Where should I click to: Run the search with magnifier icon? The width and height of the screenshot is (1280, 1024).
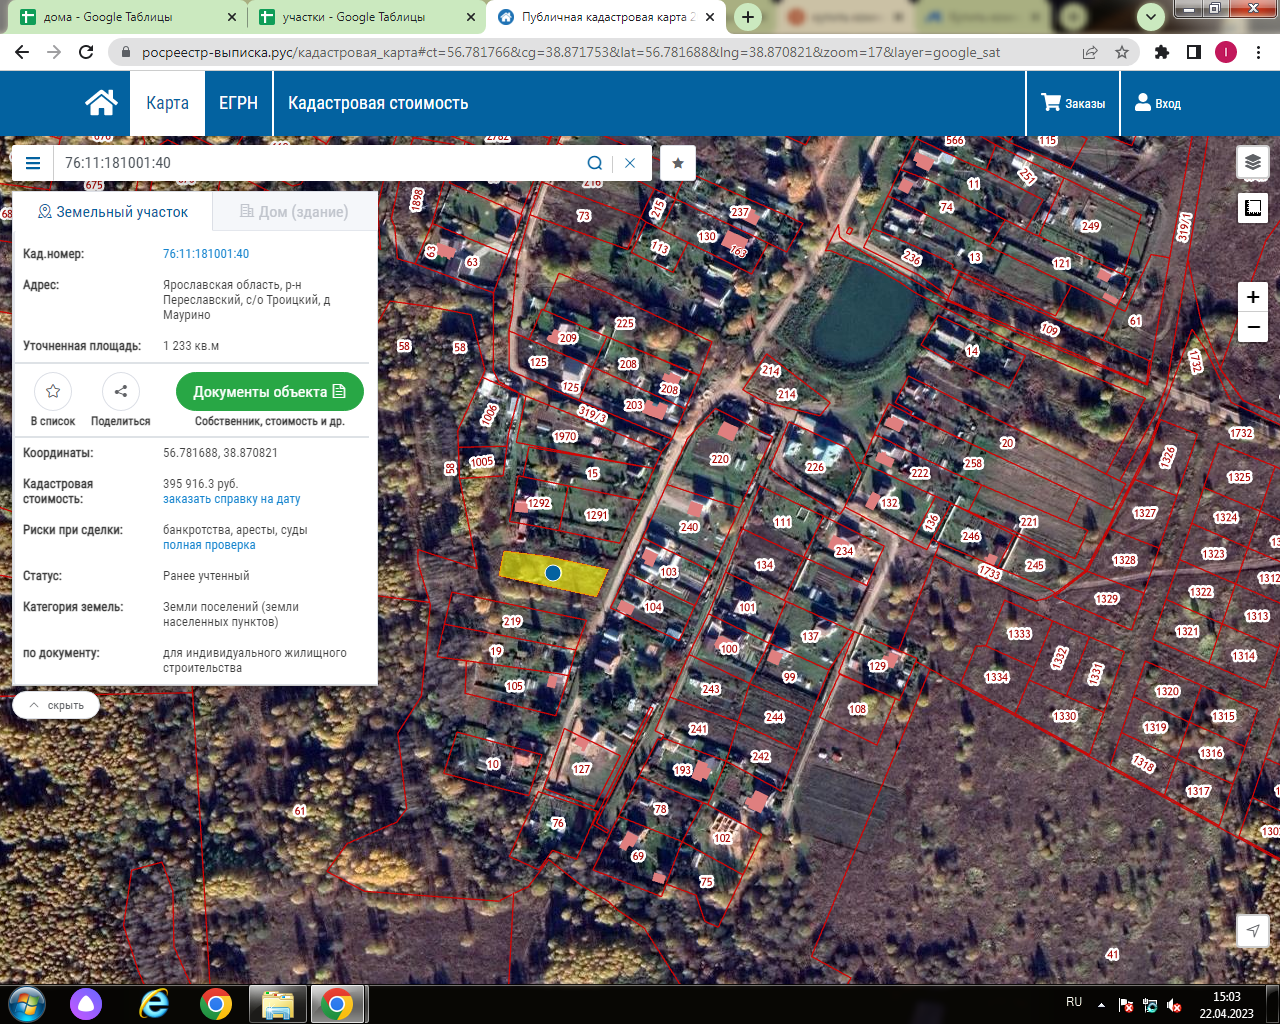pos(595,163)
